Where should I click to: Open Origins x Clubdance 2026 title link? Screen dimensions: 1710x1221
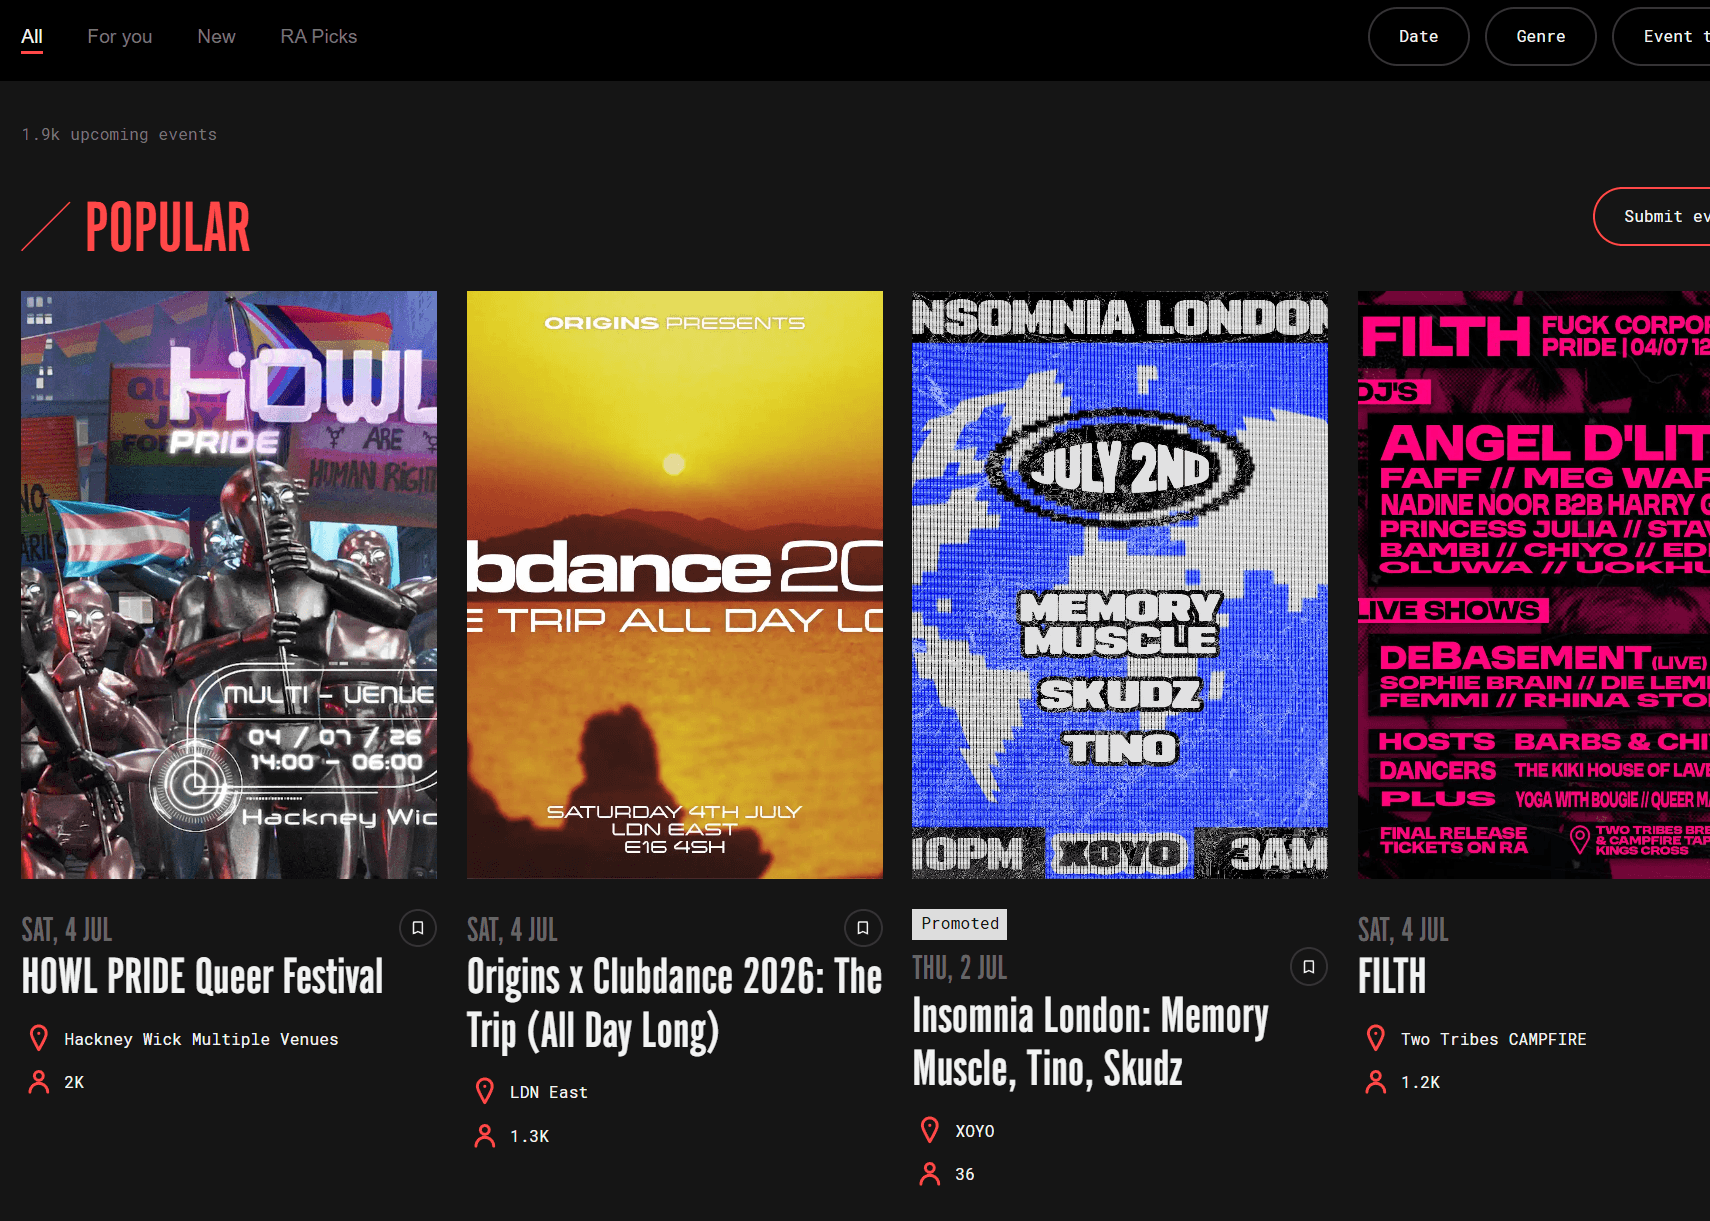point(675,1004)
